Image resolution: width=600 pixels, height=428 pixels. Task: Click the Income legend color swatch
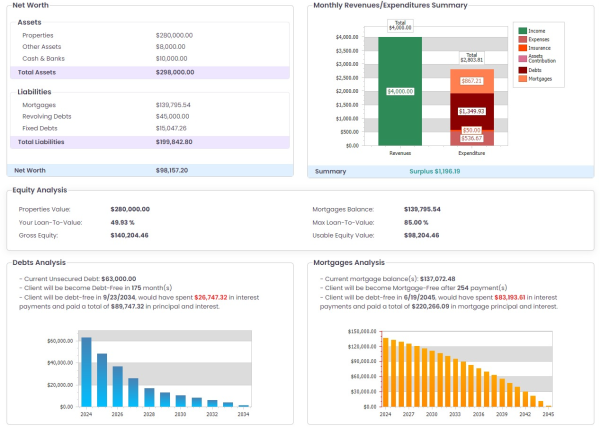click(x=522, y=32)
